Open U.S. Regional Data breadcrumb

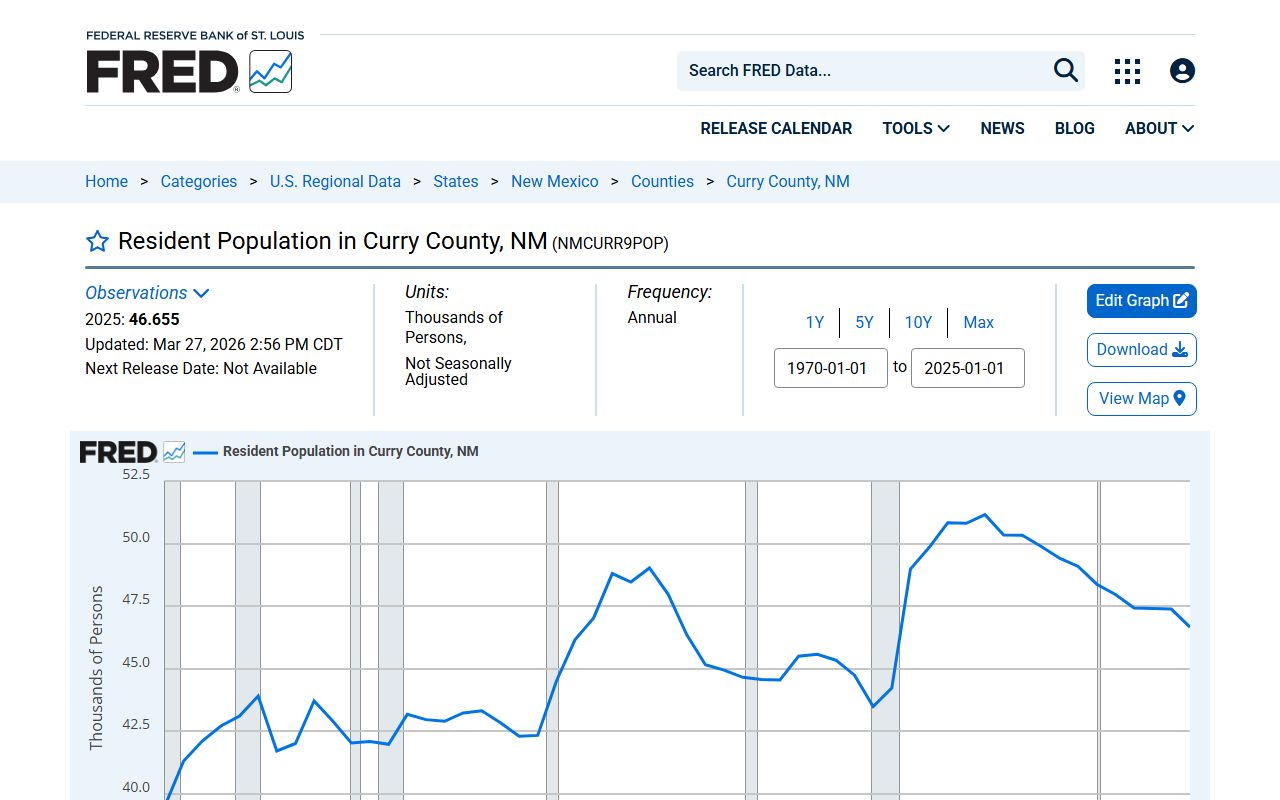(x=335, y=181)
